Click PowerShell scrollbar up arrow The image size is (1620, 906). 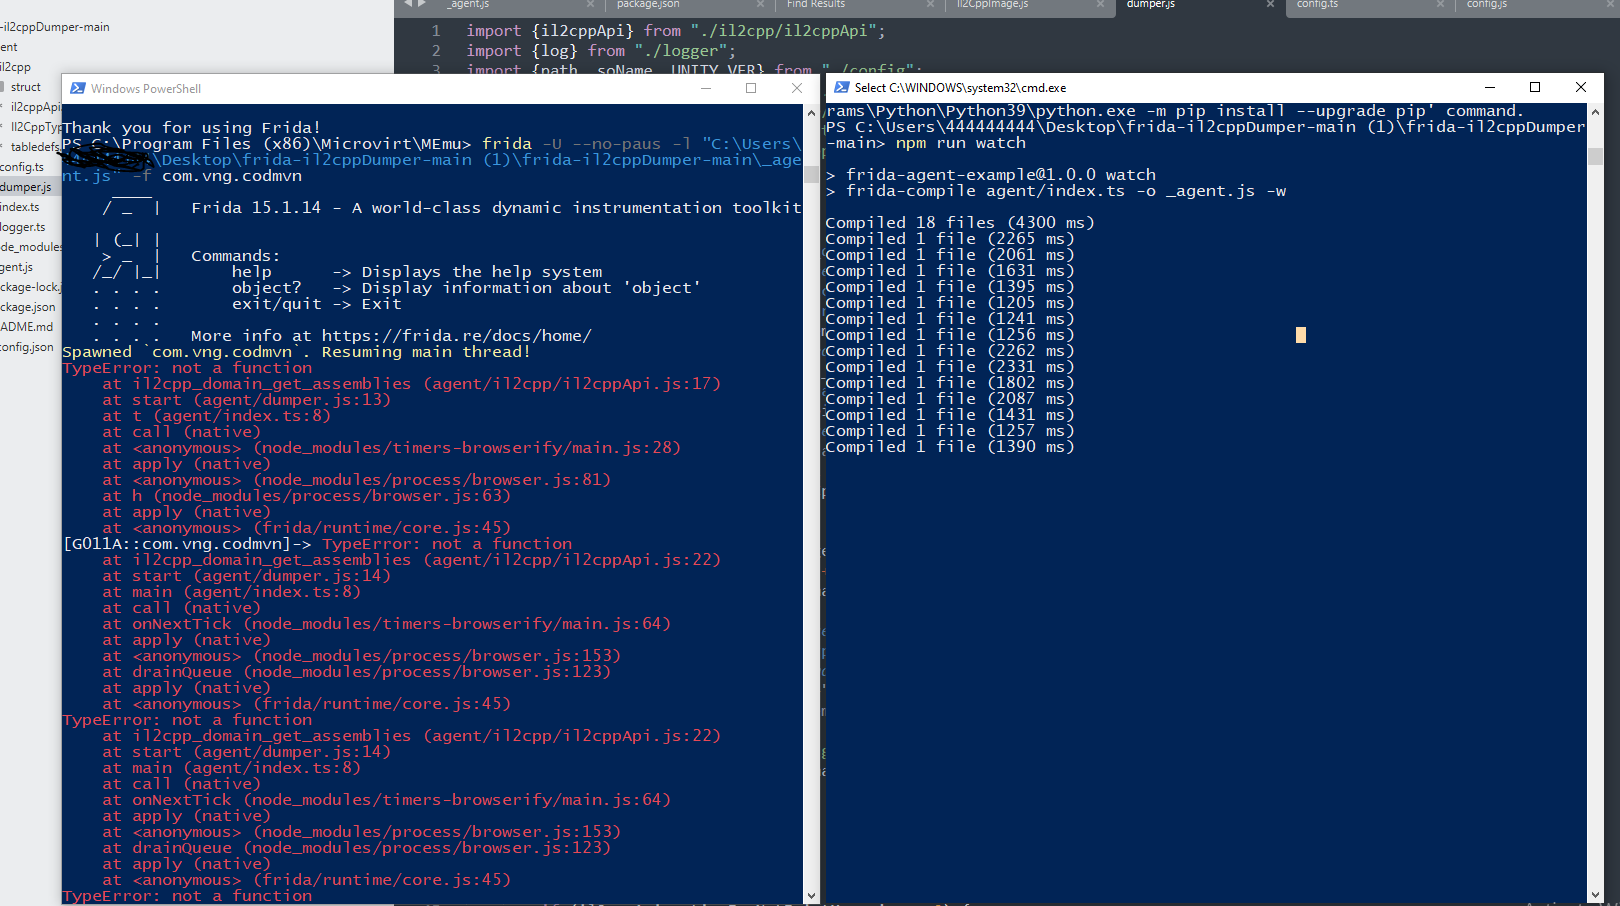click(811, 112)
